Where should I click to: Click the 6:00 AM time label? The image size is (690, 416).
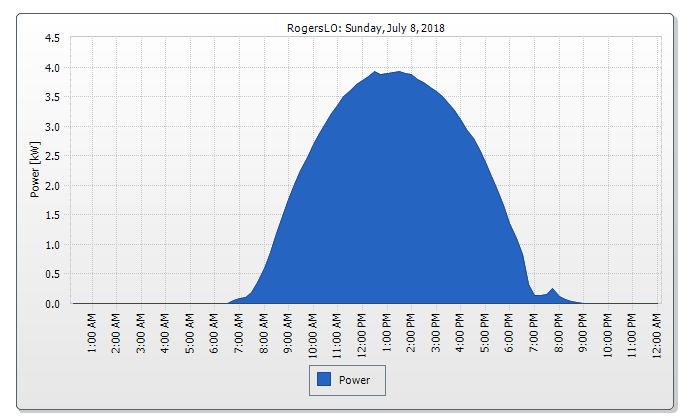214,333
